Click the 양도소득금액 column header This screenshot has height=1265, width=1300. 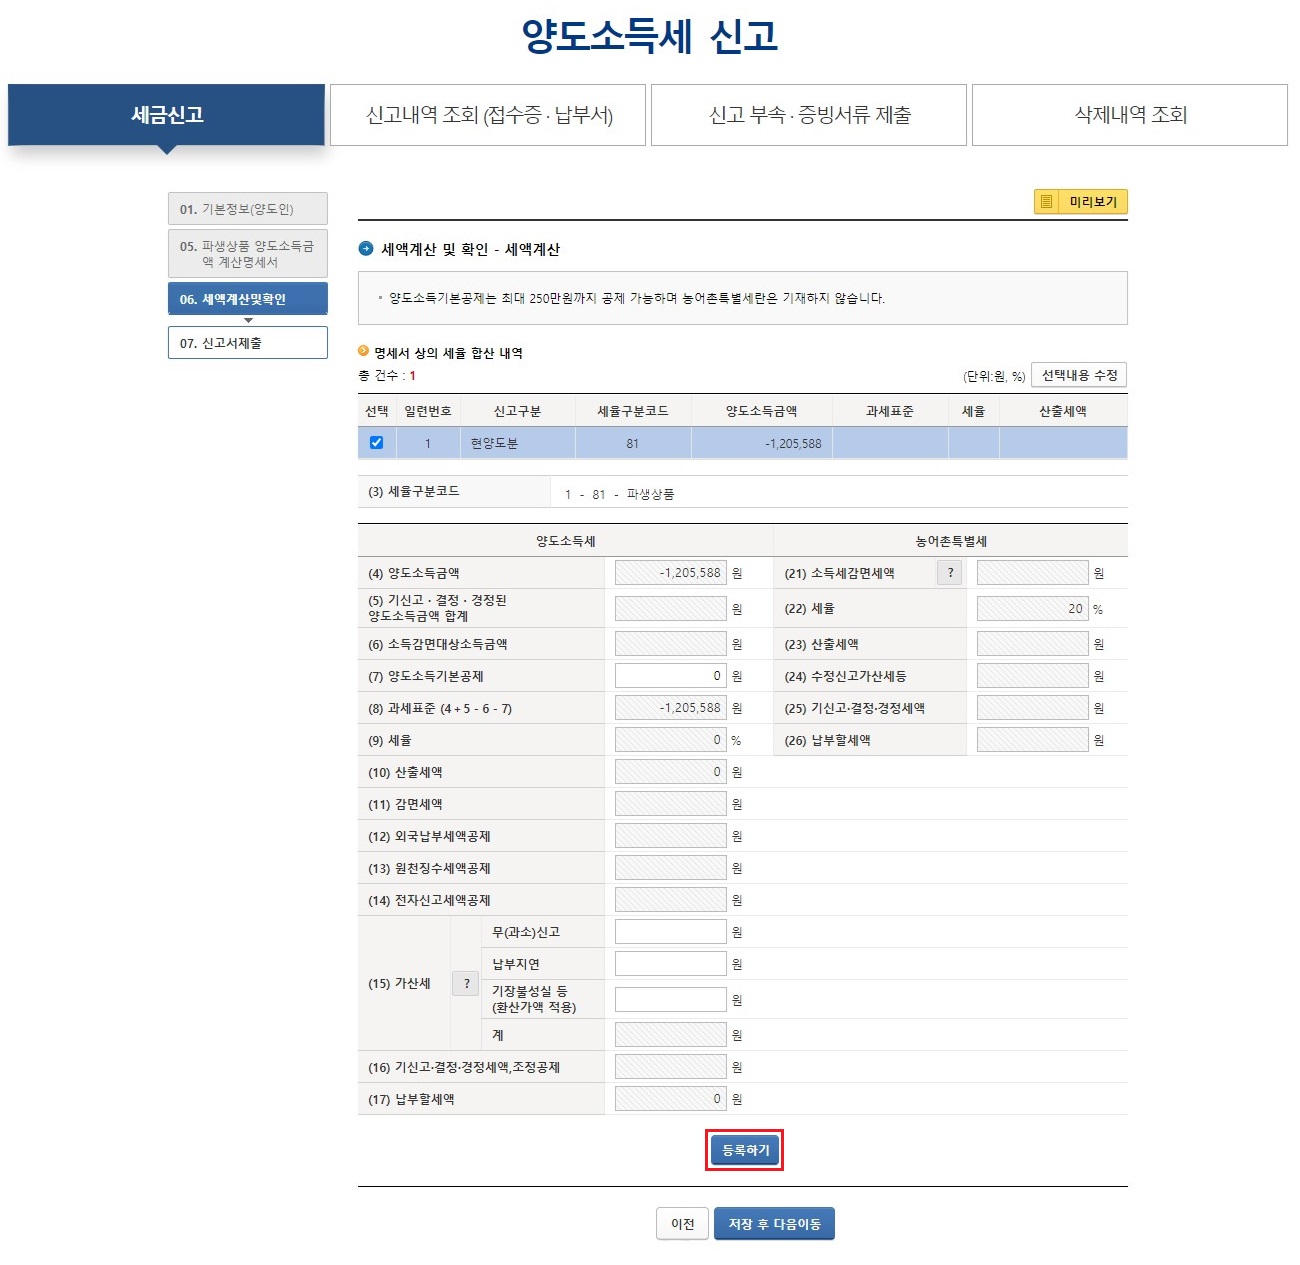click(x=761, y=411)
